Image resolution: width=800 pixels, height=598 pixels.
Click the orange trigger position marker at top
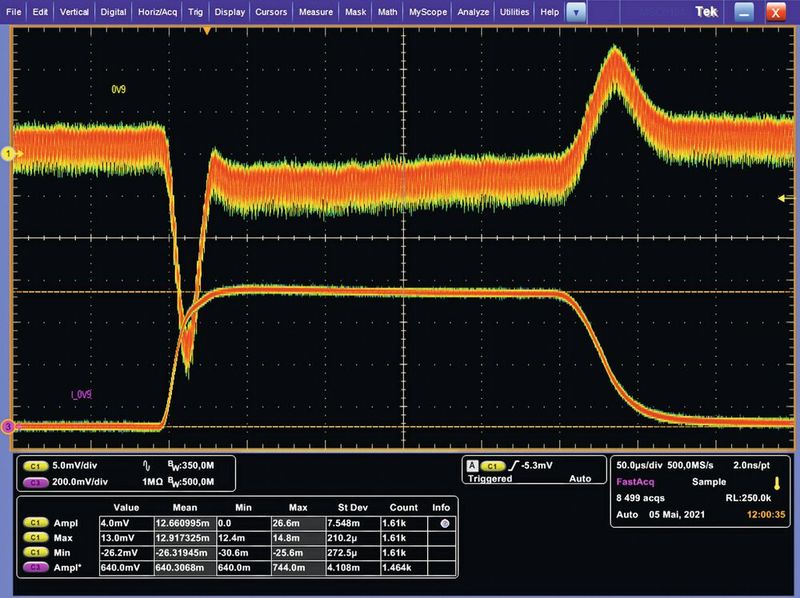tap(207, 32)
